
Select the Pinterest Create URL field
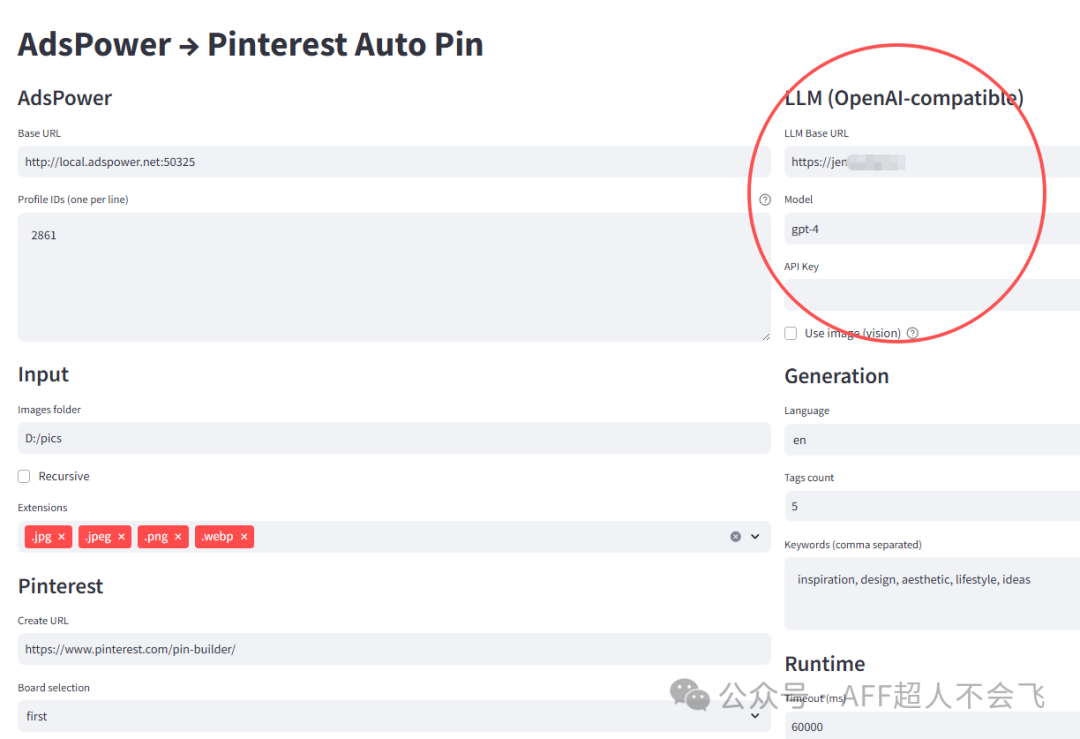pos(394,649)
